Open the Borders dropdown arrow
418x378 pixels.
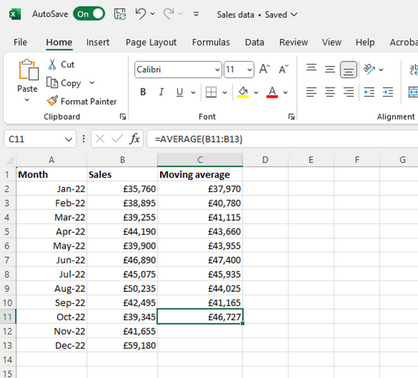click(x=225, y=92)
